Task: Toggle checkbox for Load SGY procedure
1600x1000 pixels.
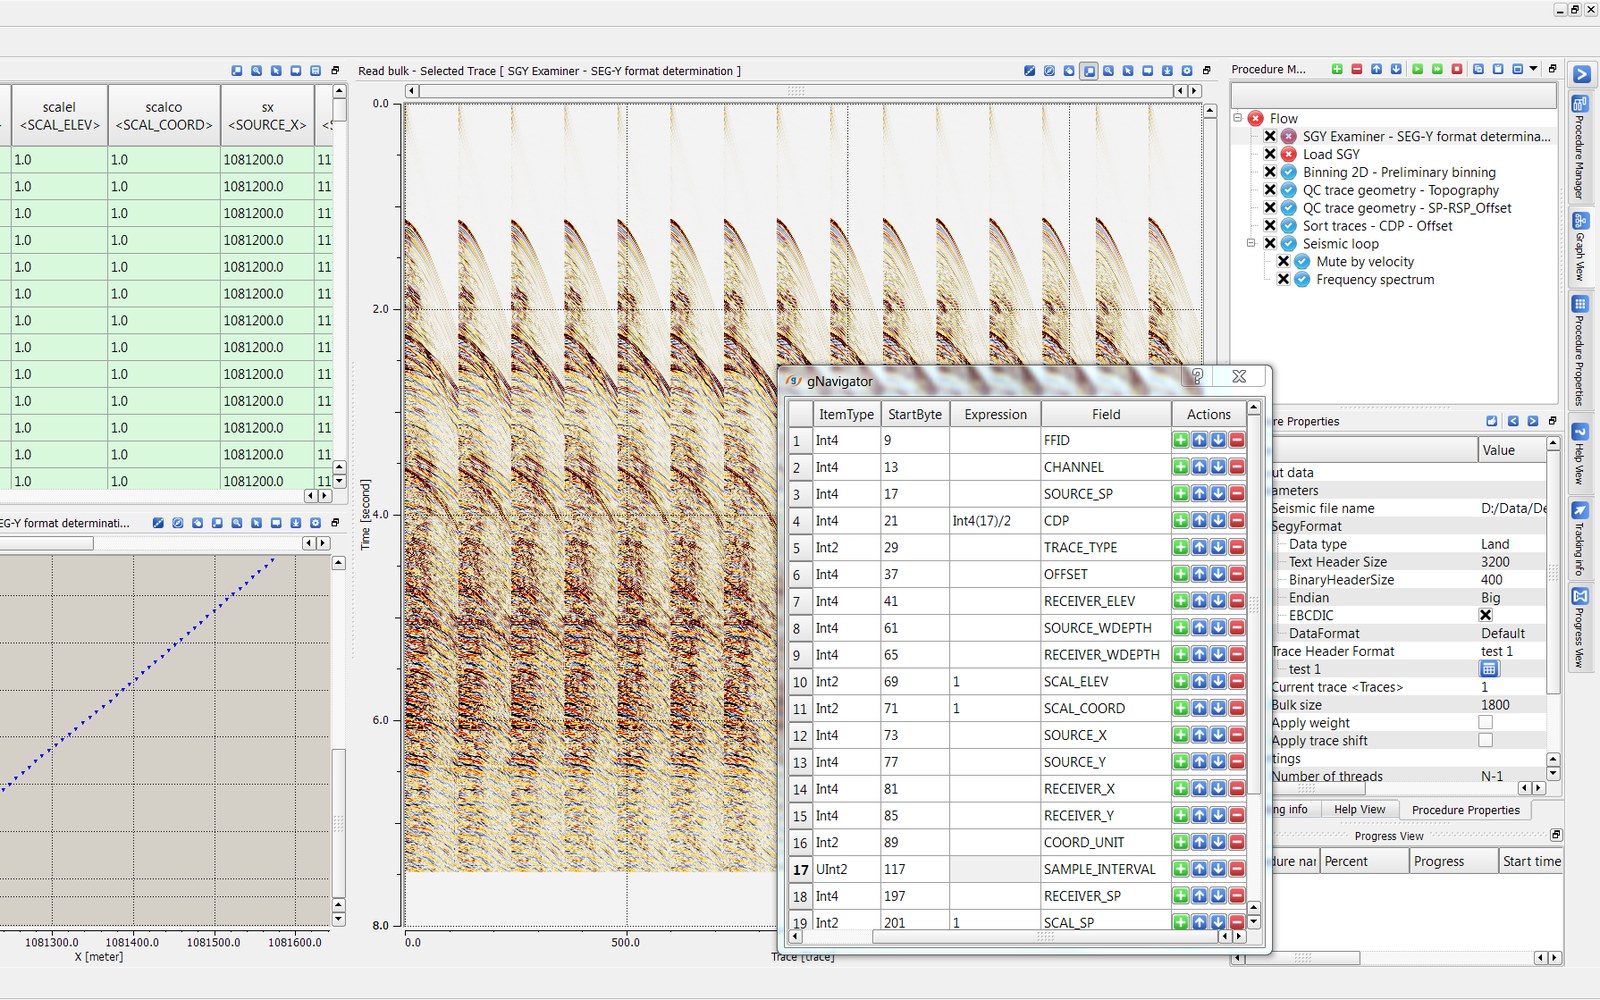Action: pyautogui.click(x=1270, y=154)
